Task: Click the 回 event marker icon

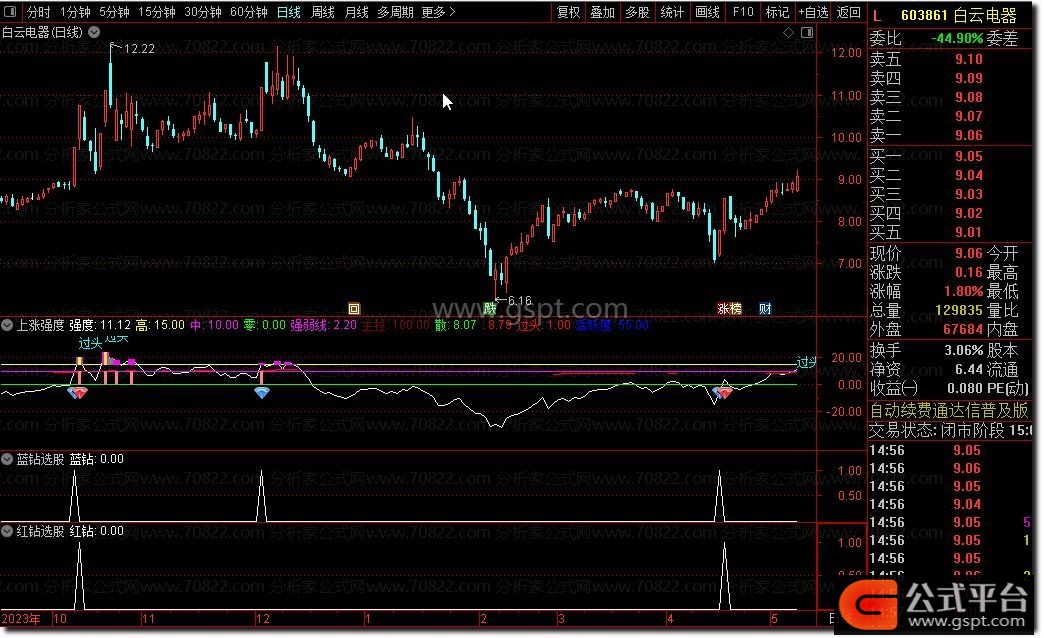Action: pos(354,308)
